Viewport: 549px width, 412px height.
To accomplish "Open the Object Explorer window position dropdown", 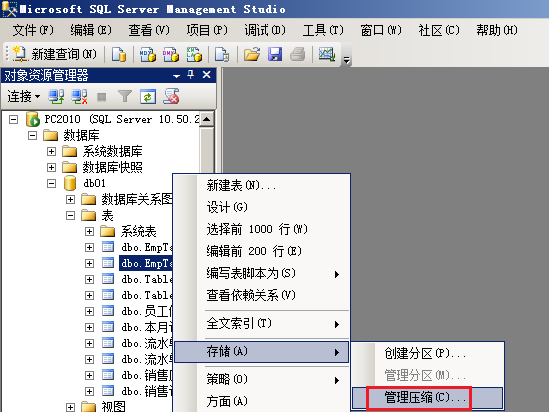I will coord(176,75).
